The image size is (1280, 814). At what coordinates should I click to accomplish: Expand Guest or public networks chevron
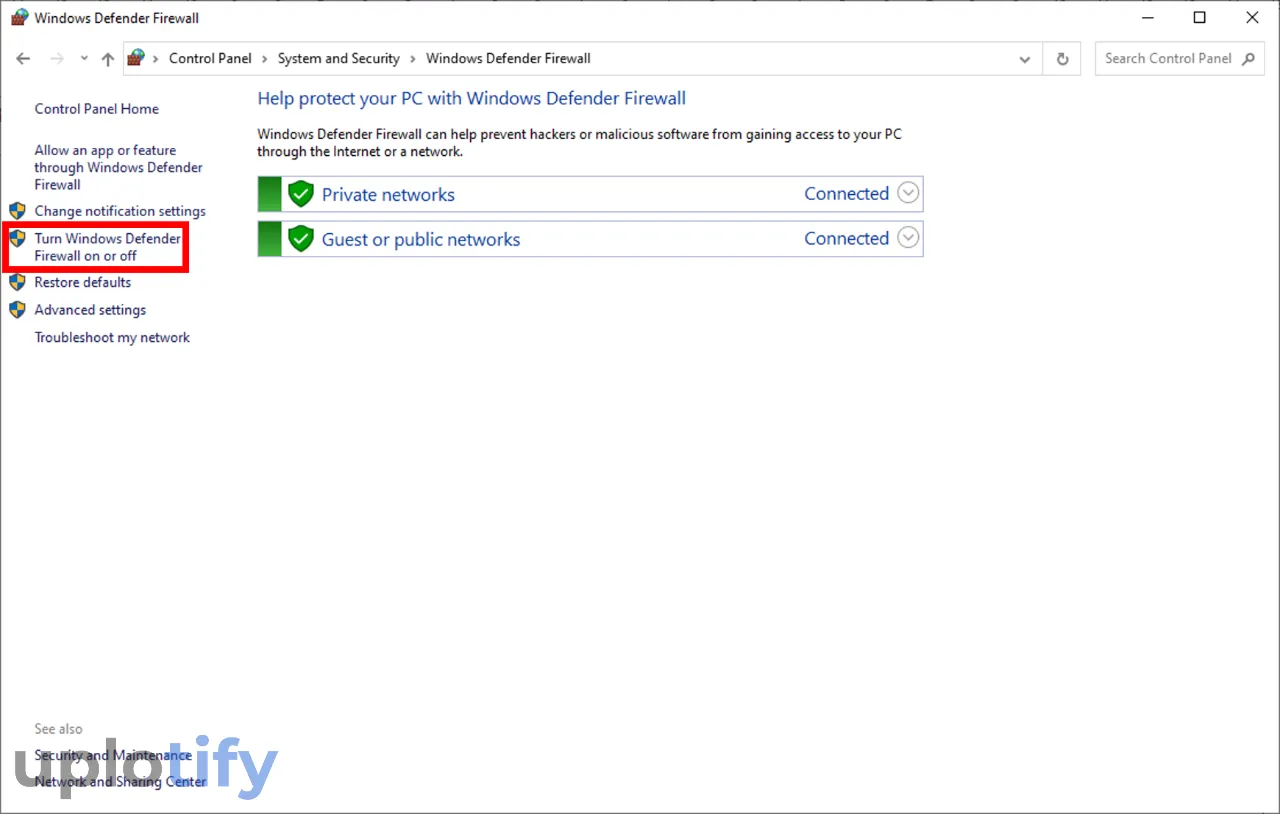[908, 238]
